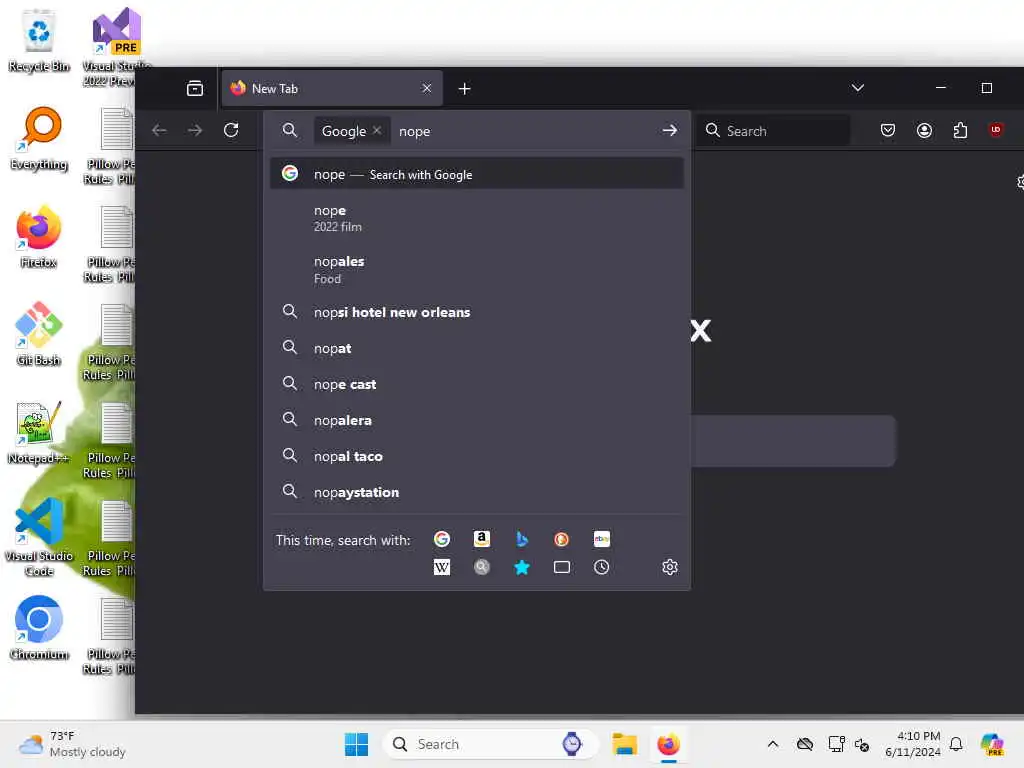Screen dimensions: 1024x768
Task: Select 'nopal taco' suggestion
Action: click(x=477, y=456)
